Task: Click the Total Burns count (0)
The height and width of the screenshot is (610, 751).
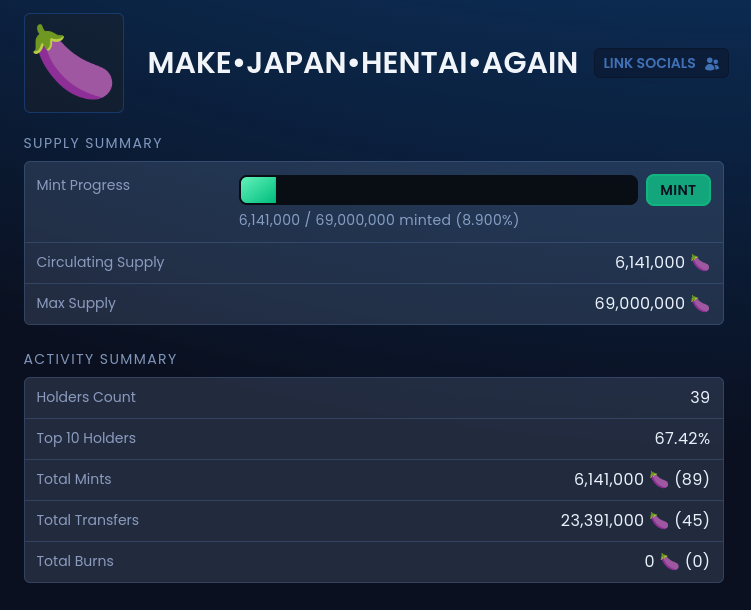Action: 697,561
